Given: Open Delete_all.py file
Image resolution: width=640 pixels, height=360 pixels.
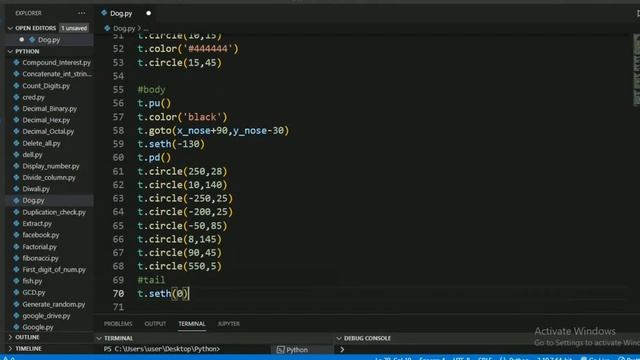Looking at the screenshot, I should pyautogui.click(x=41, y=143).
